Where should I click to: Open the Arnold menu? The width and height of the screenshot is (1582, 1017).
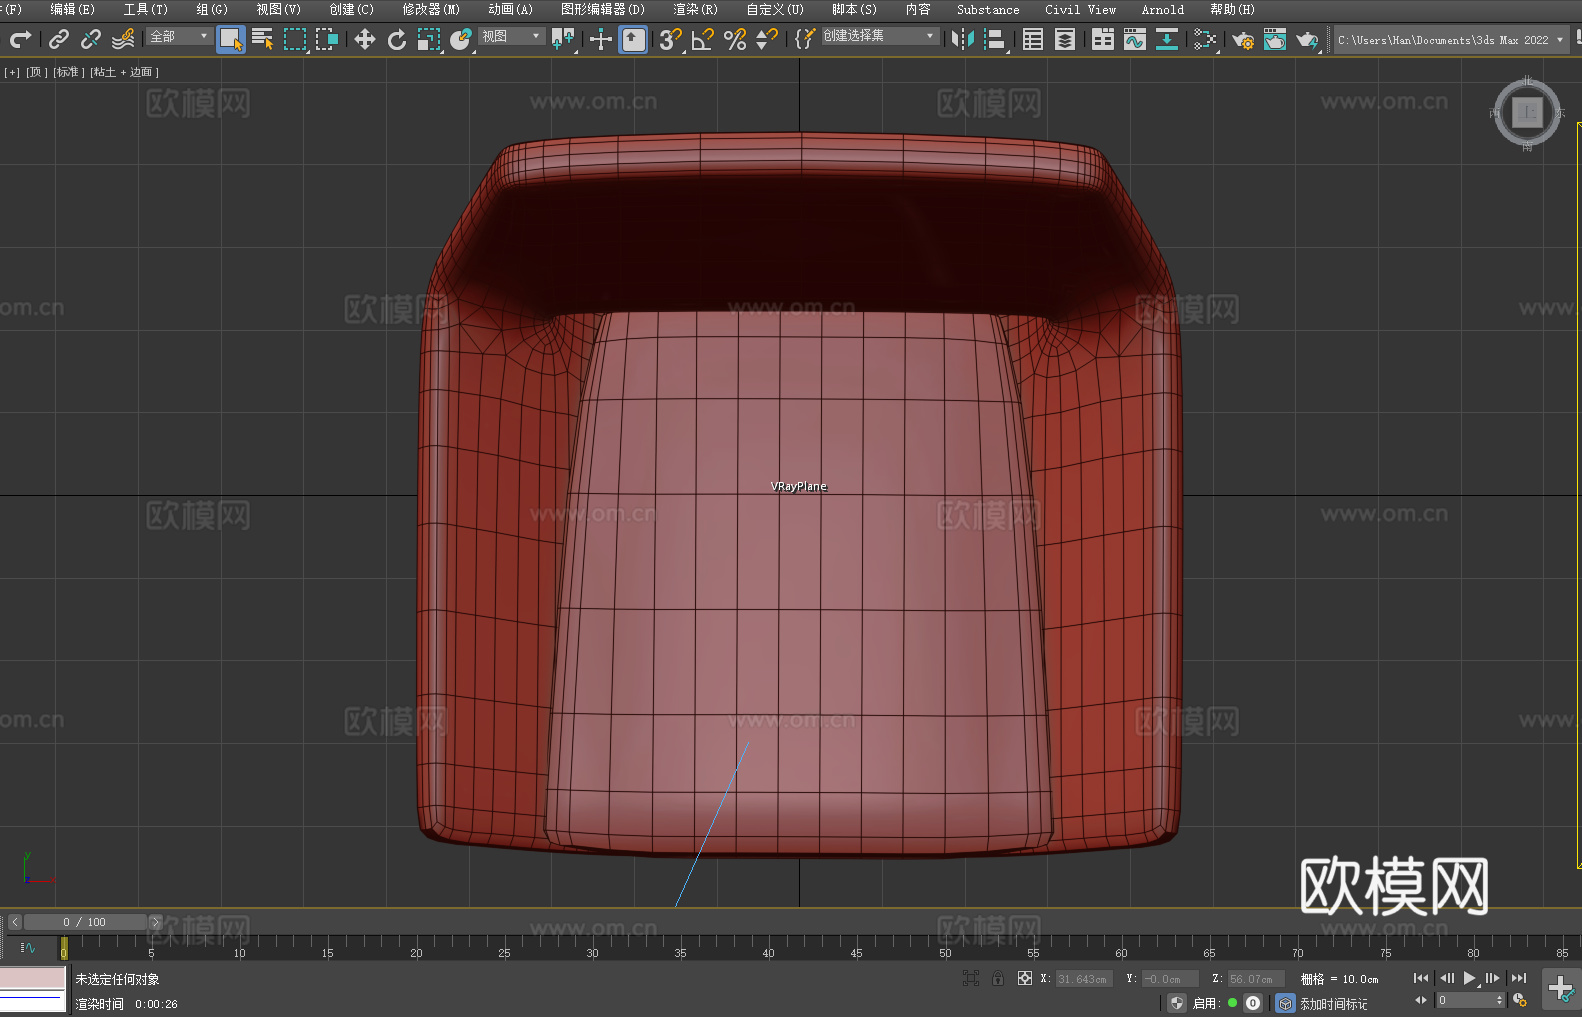(1163, 9)
